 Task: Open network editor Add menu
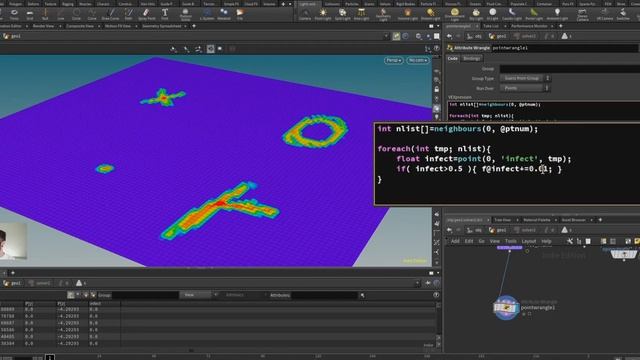coord(455,241)
